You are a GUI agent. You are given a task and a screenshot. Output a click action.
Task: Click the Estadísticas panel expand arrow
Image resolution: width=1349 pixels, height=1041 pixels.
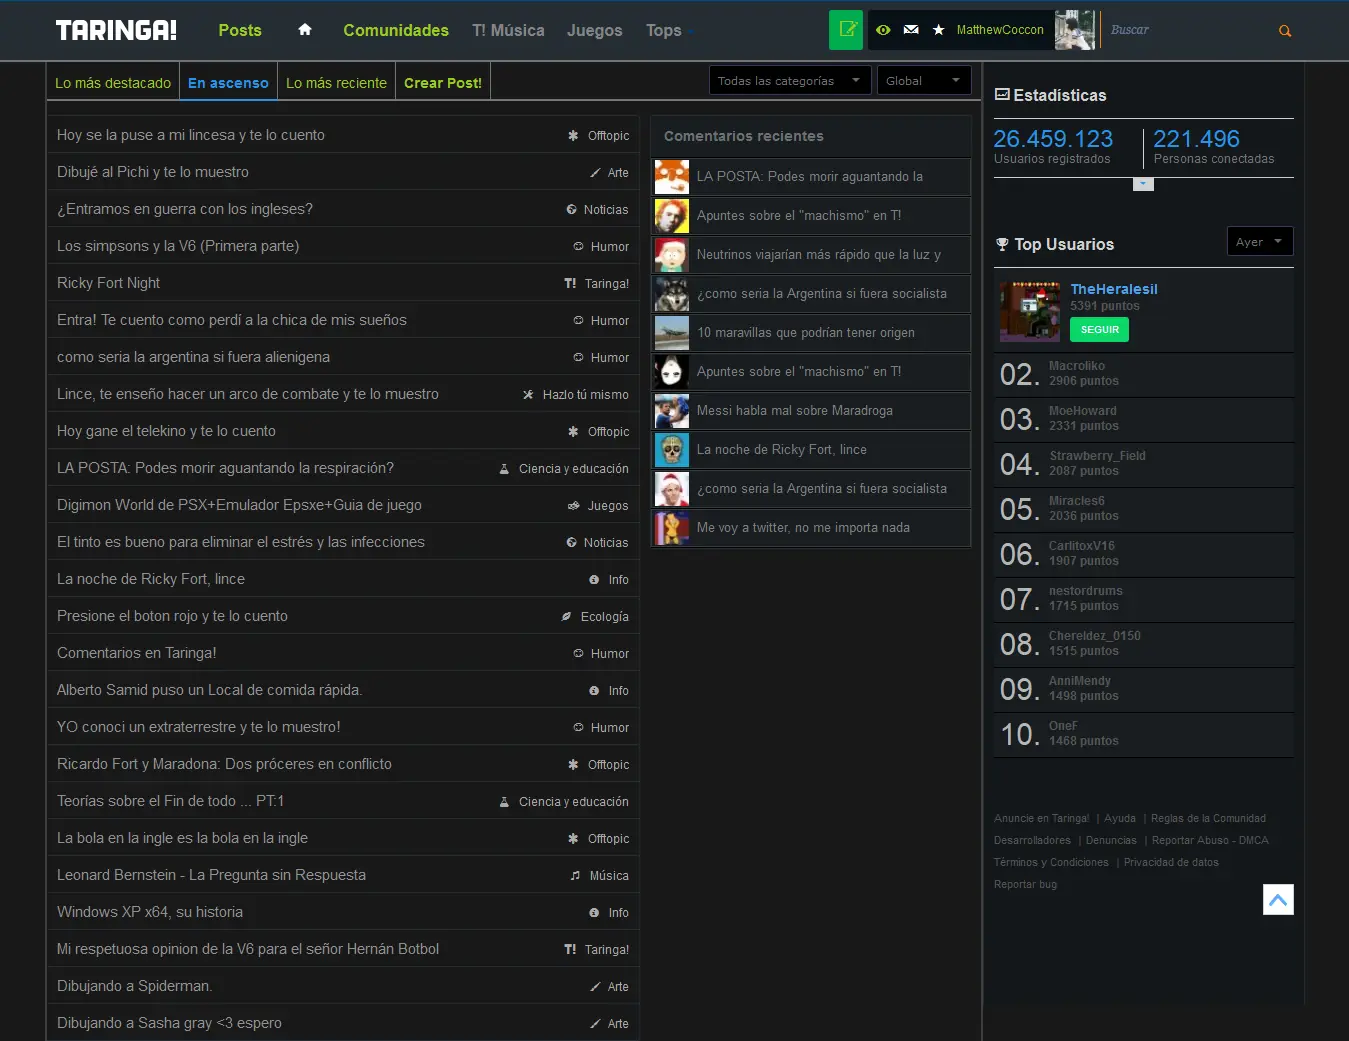[1143, 184]
